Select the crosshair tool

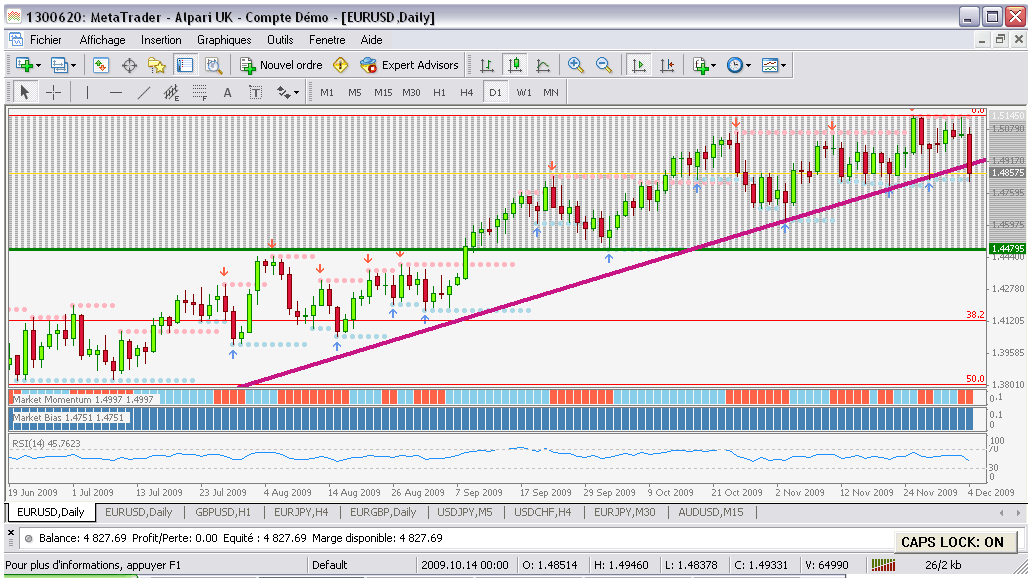[x=53, y=93]
